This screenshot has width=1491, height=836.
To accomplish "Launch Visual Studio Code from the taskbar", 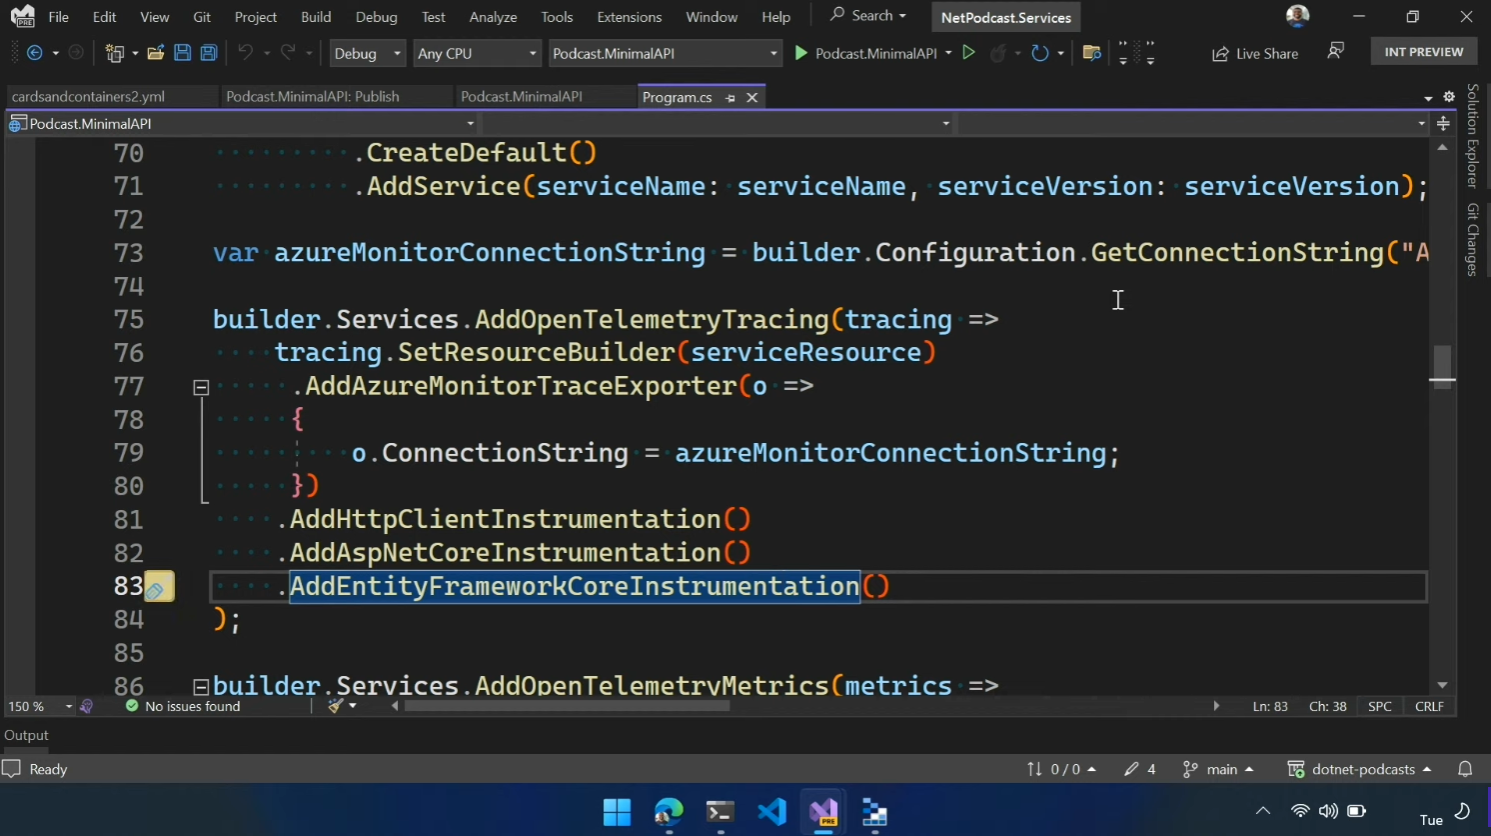I will [771, 811].
